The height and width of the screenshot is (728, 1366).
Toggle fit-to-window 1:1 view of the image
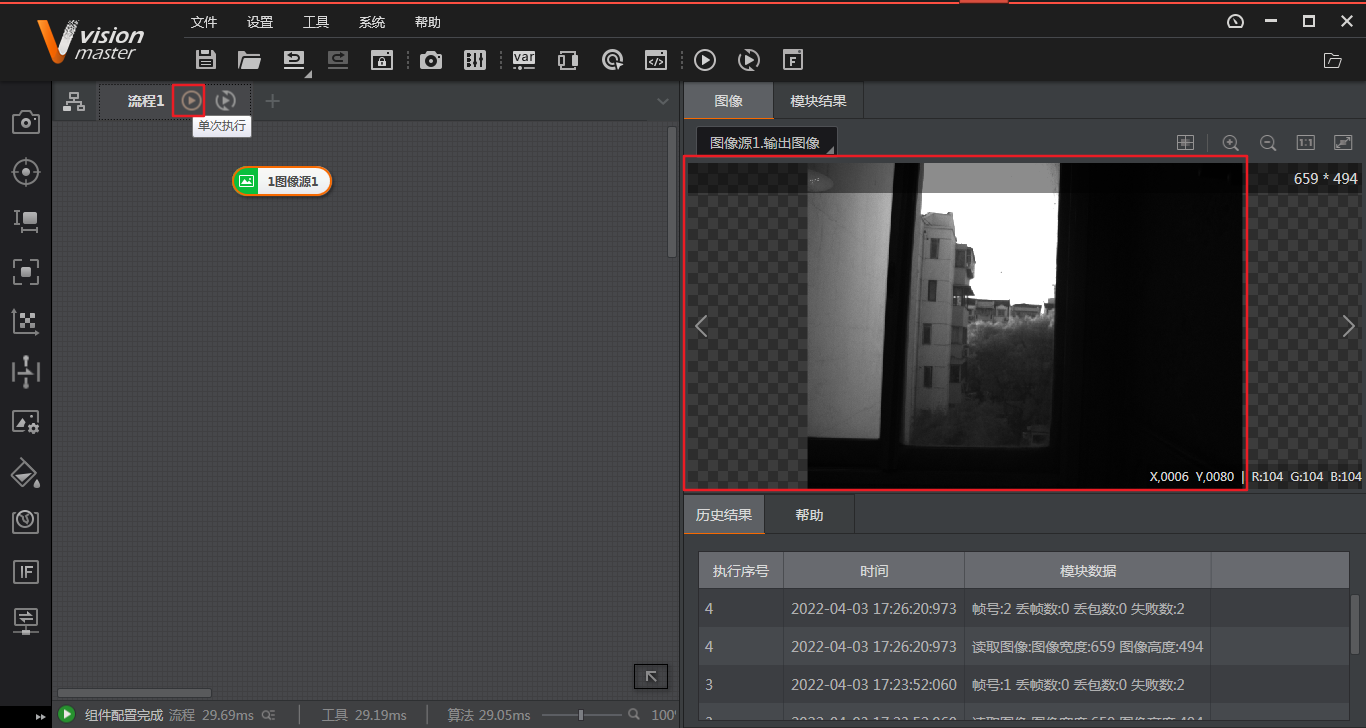click(x=1305, y=142)
